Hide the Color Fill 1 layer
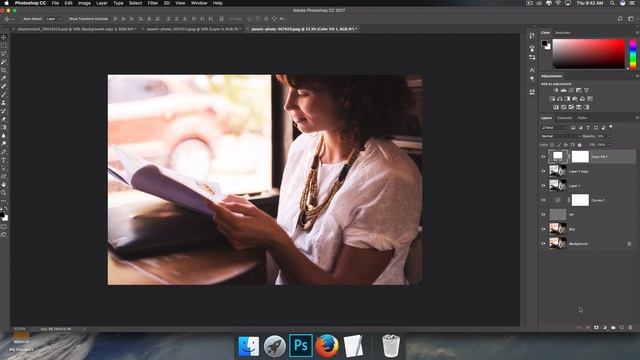 pos(543,157)
